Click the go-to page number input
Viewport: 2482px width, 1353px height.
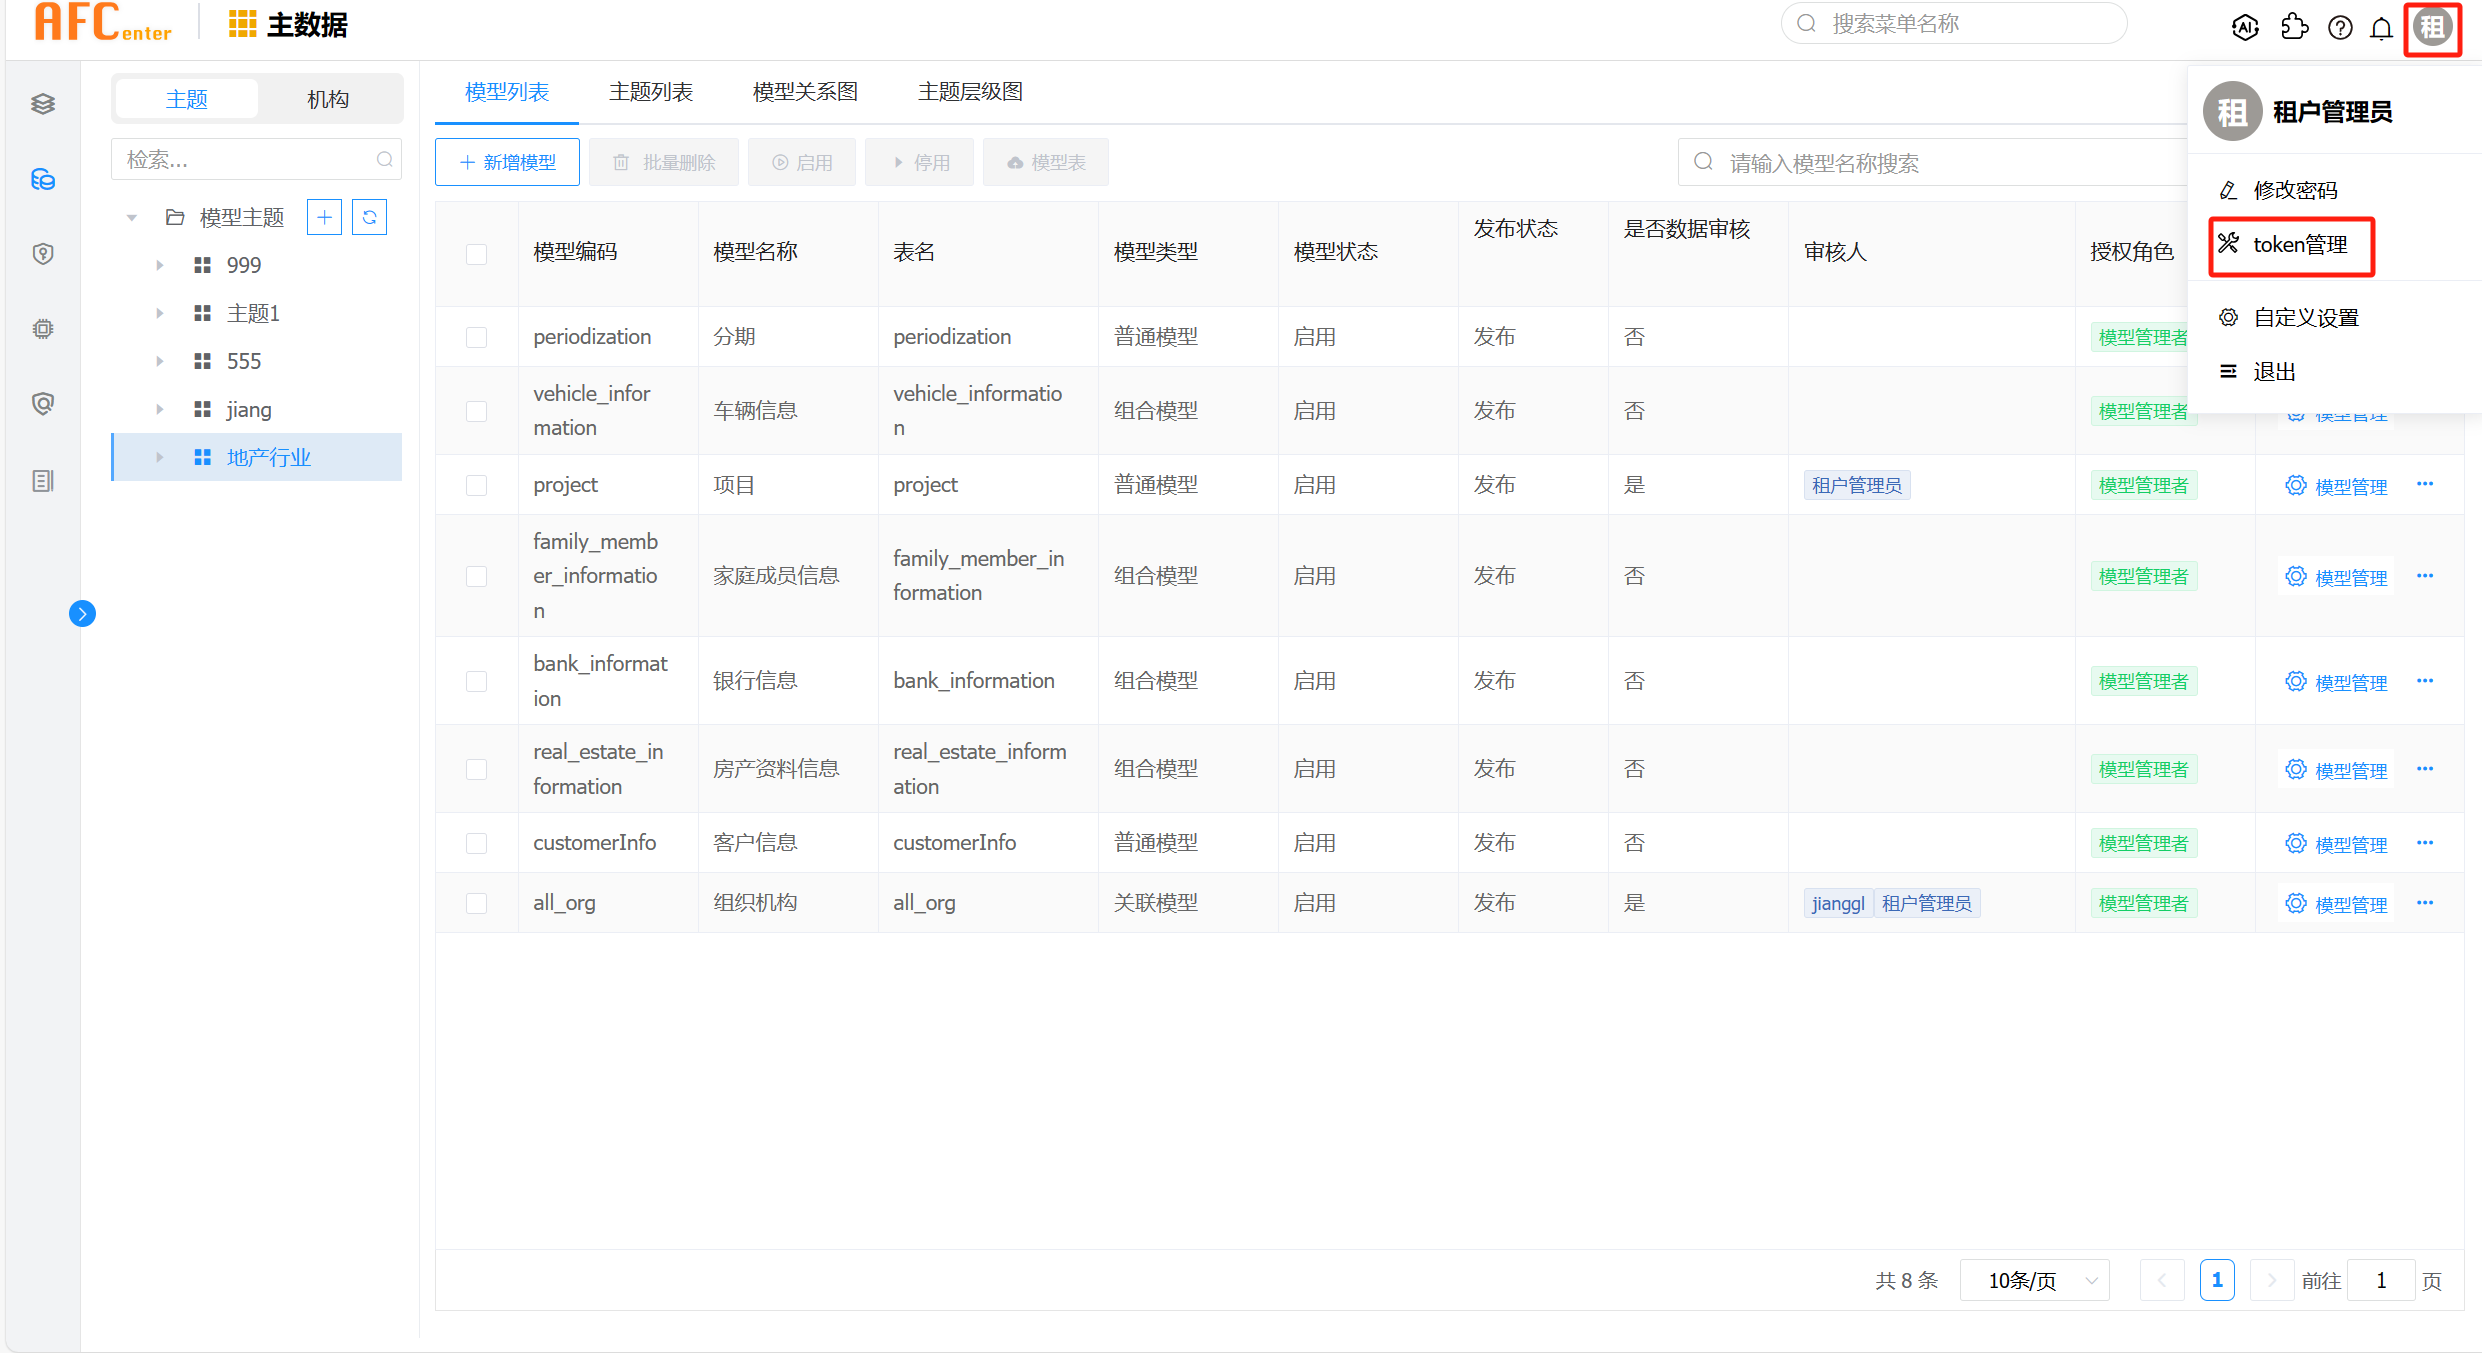(x=2381, y=1280)
